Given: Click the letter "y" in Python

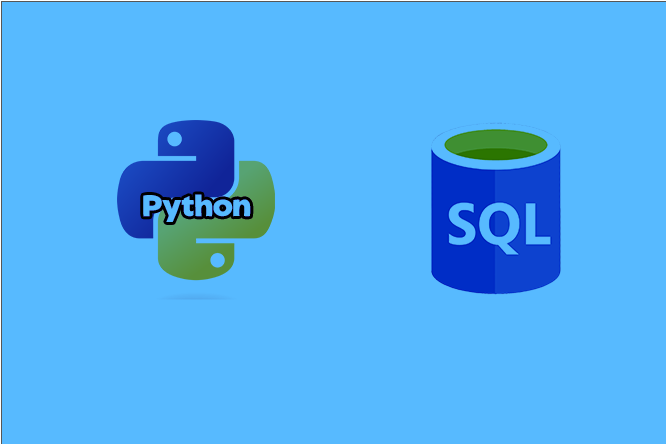Looking at the screenshot, I should 170,210.
